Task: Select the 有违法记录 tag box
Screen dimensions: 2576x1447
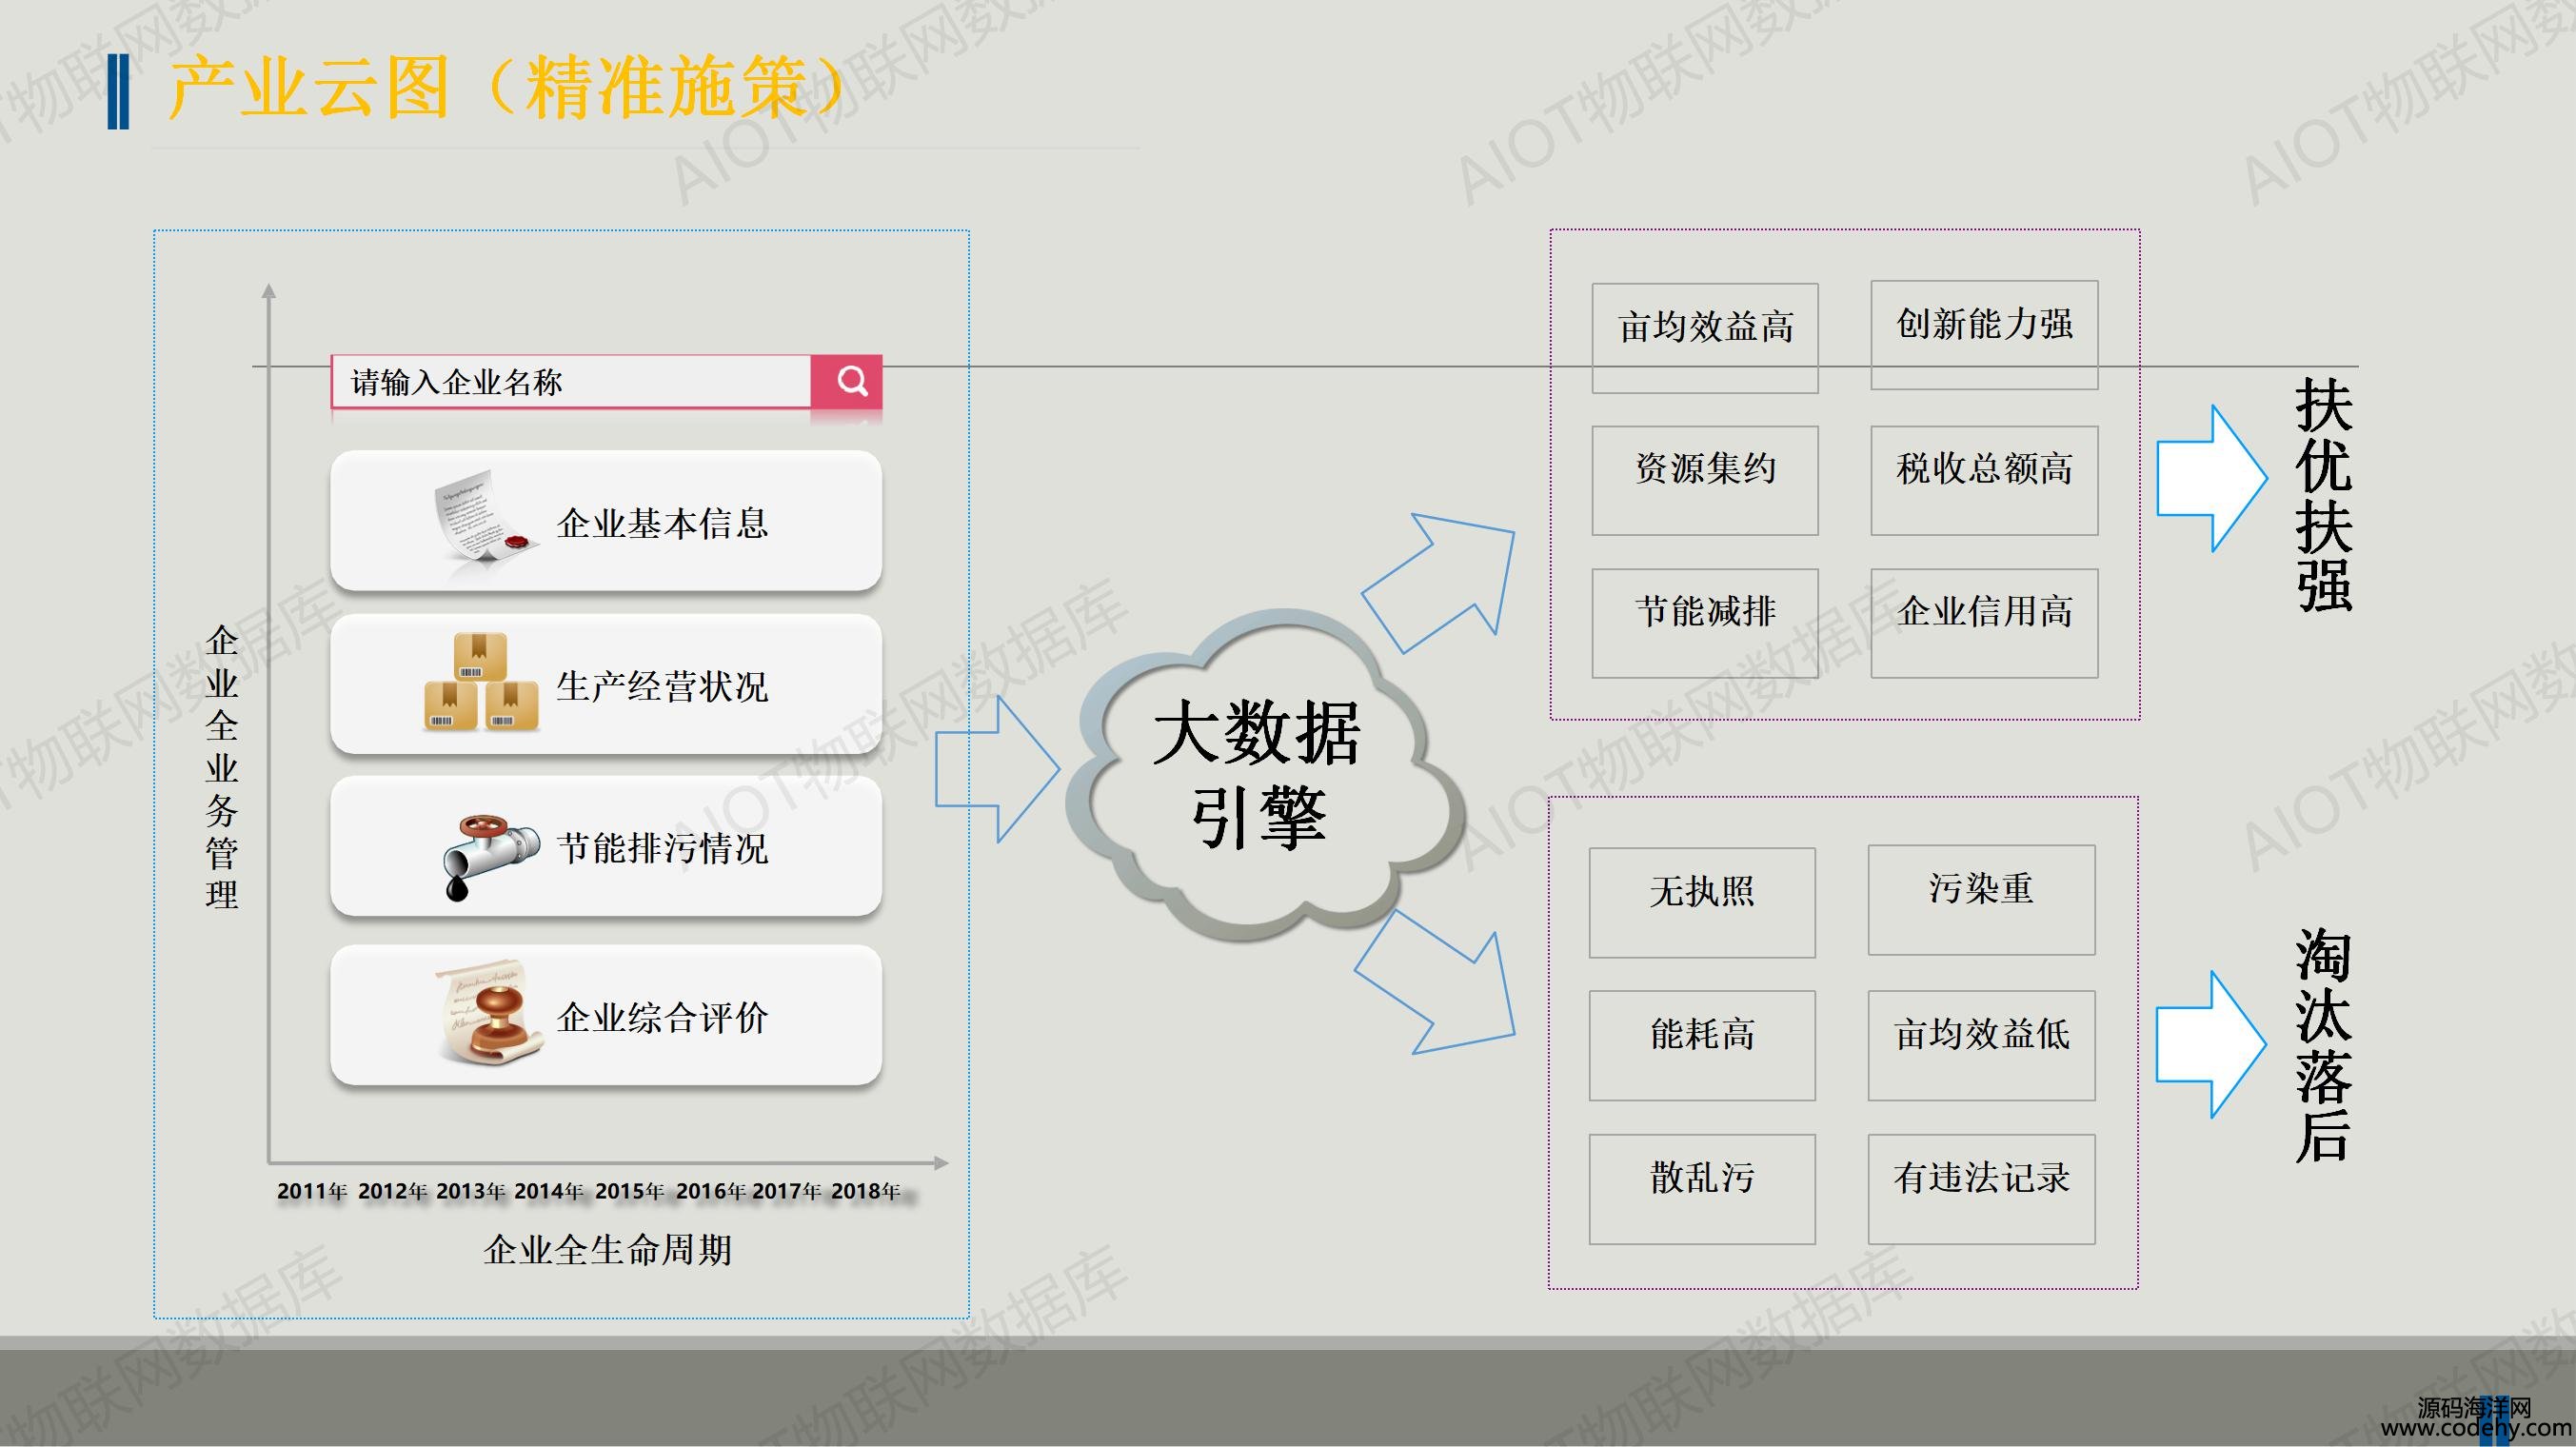Action: tap(1981, 1188)
